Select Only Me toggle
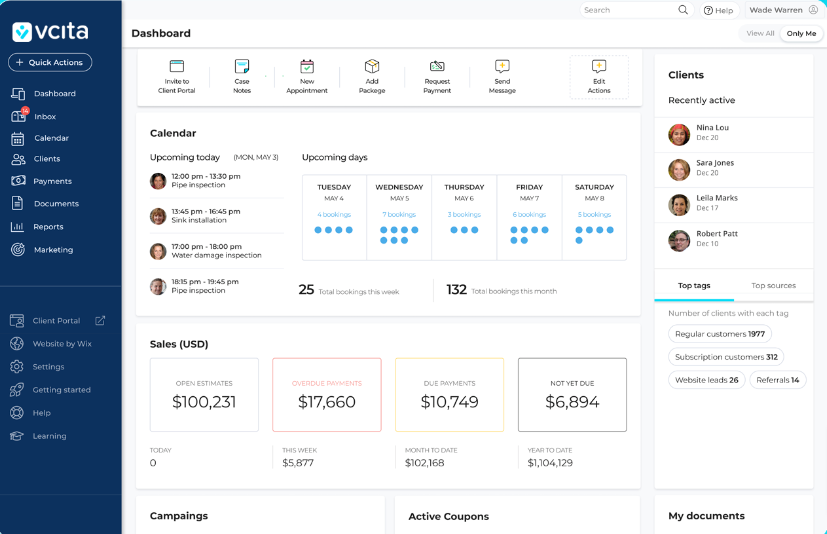The height and width of the screenshot is (534, 827). [x=801, y=33]
